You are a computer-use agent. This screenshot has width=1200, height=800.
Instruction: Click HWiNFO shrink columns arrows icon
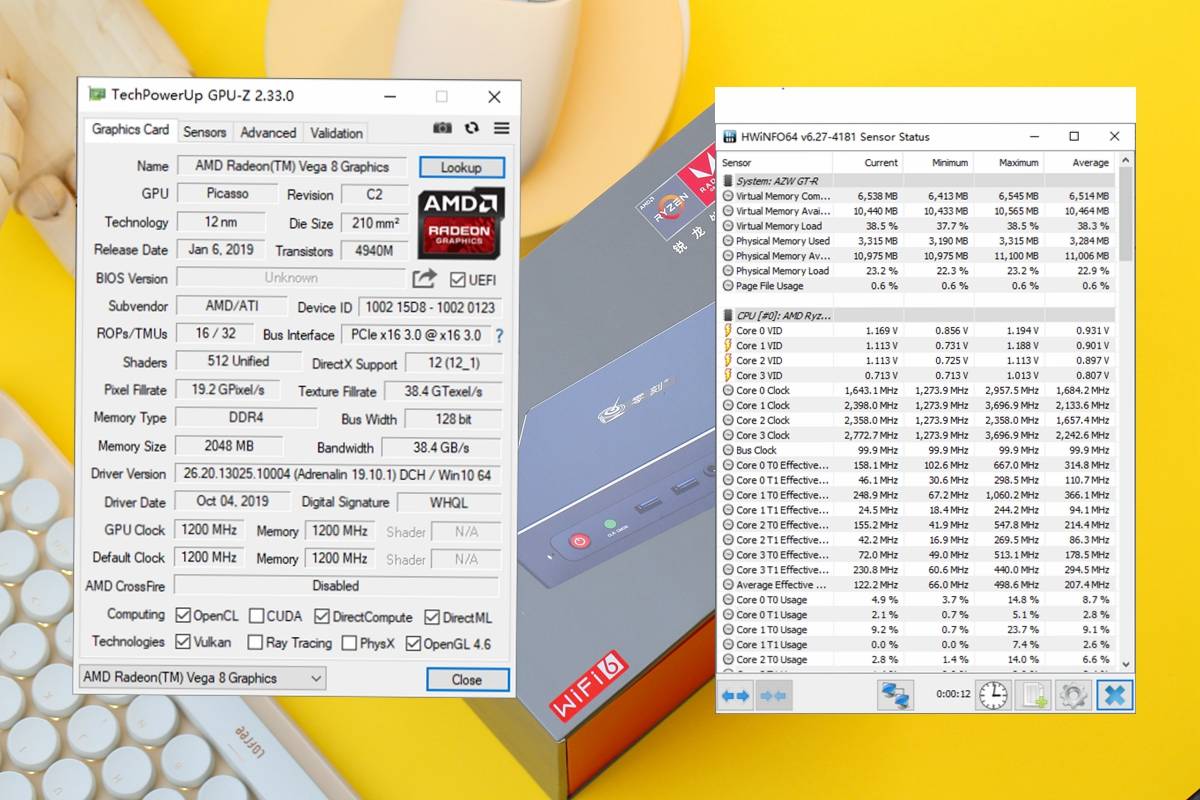(775, 695)
